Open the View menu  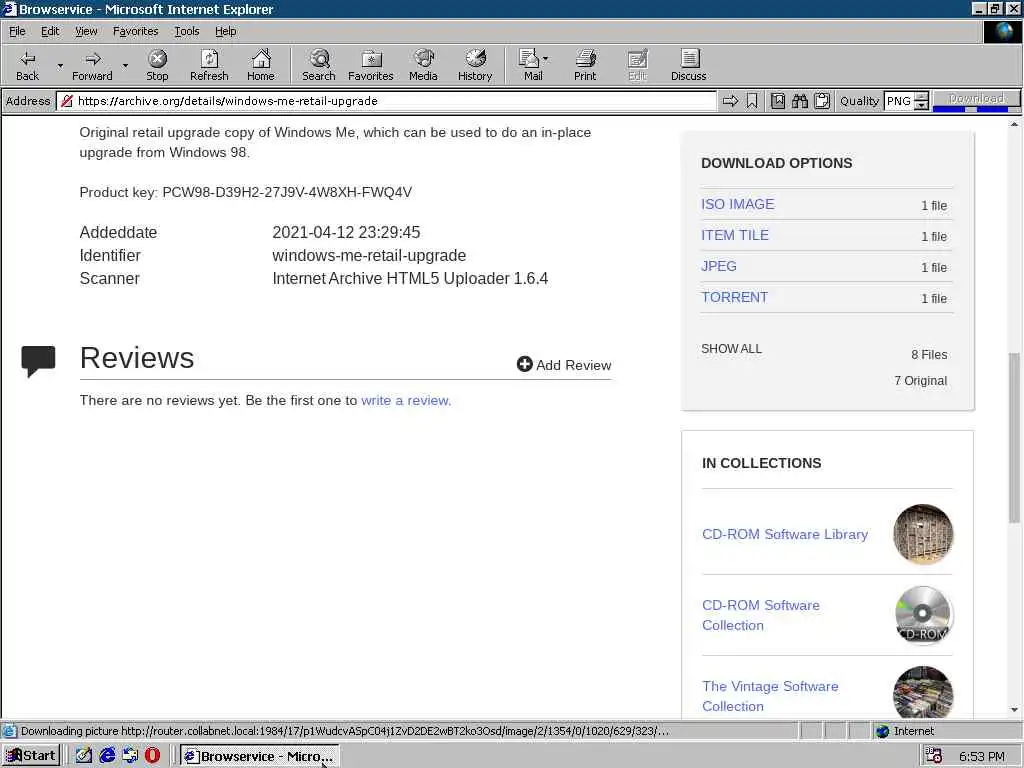tap(86, 31)
